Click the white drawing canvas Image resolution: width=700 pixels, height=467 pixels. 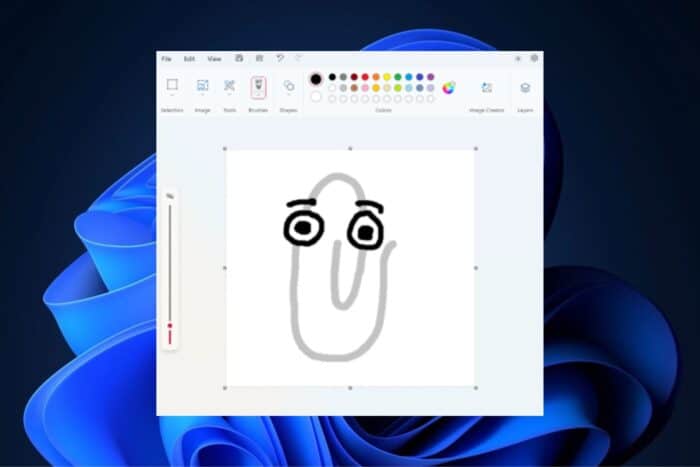[350, 268]
